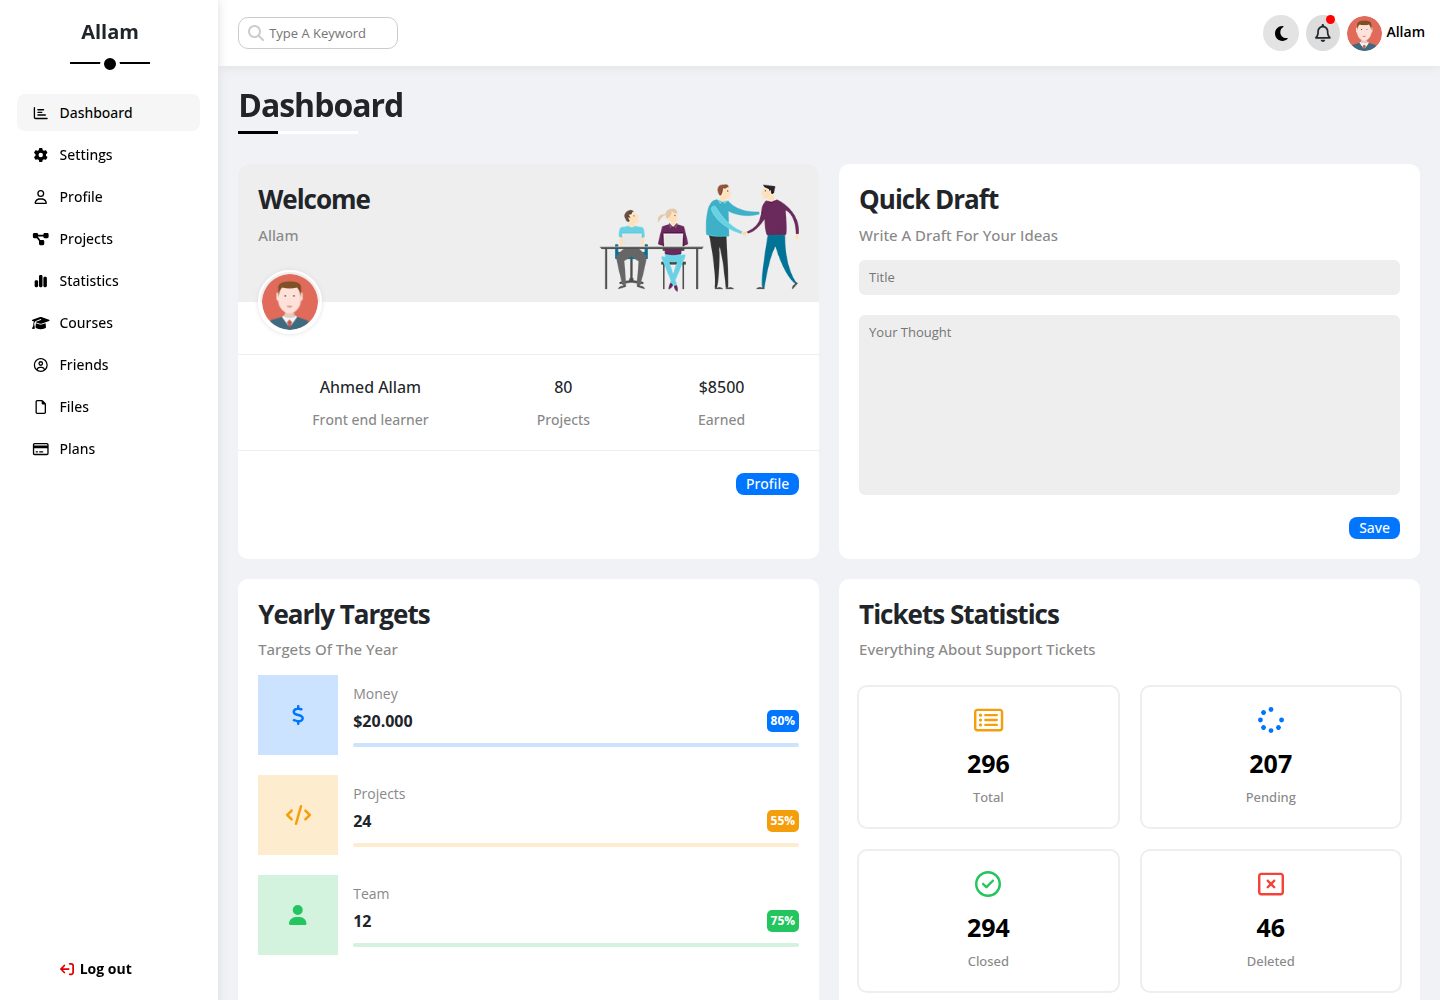Open Friends from the sidebar
Image resolution: width=1440 pixels, height=1000 pixels.
pyautogui.click(x=108, y=365)
